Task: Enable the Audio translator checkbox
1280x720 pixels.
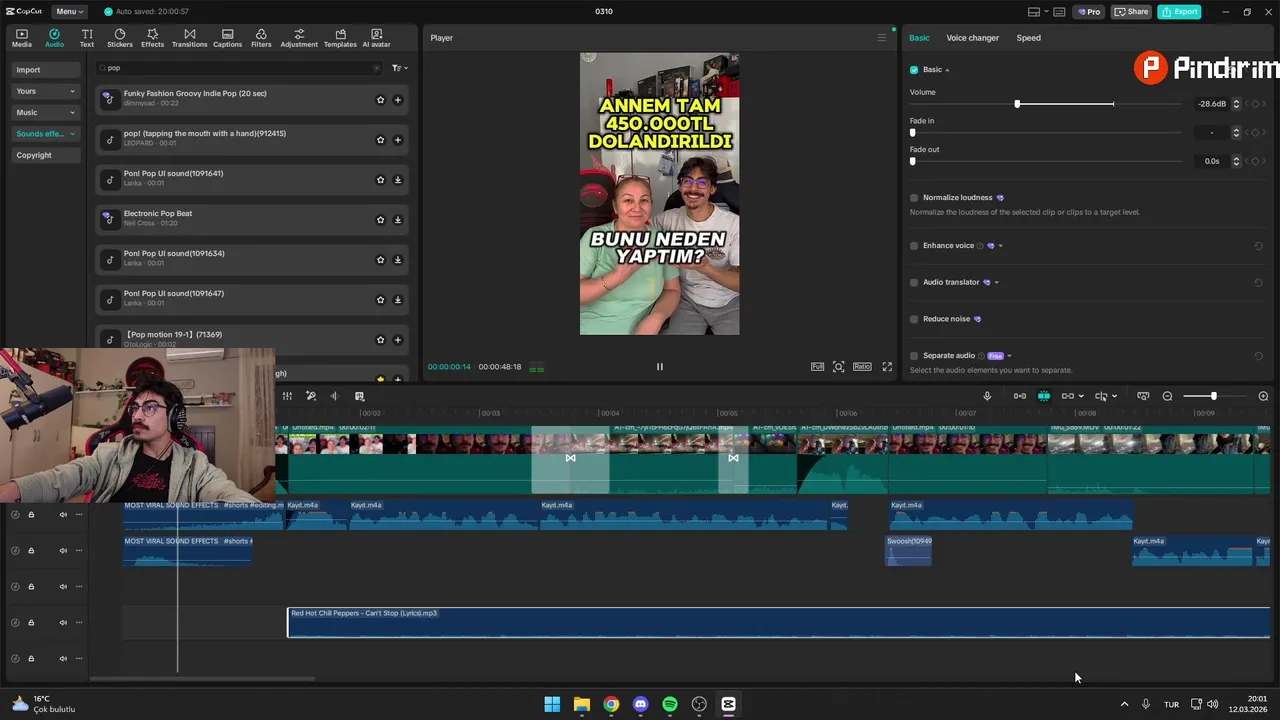Action: click(914, 282)
